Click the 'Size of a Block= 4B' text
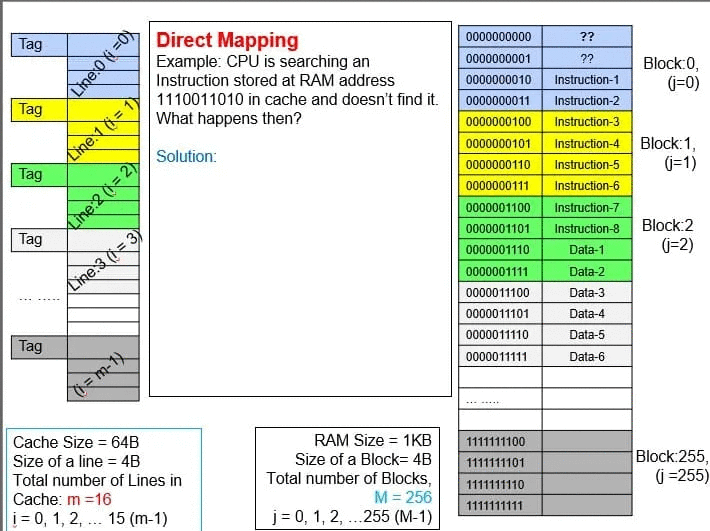The height and width of the screenshot is (531, 710). tap(363, 459)
